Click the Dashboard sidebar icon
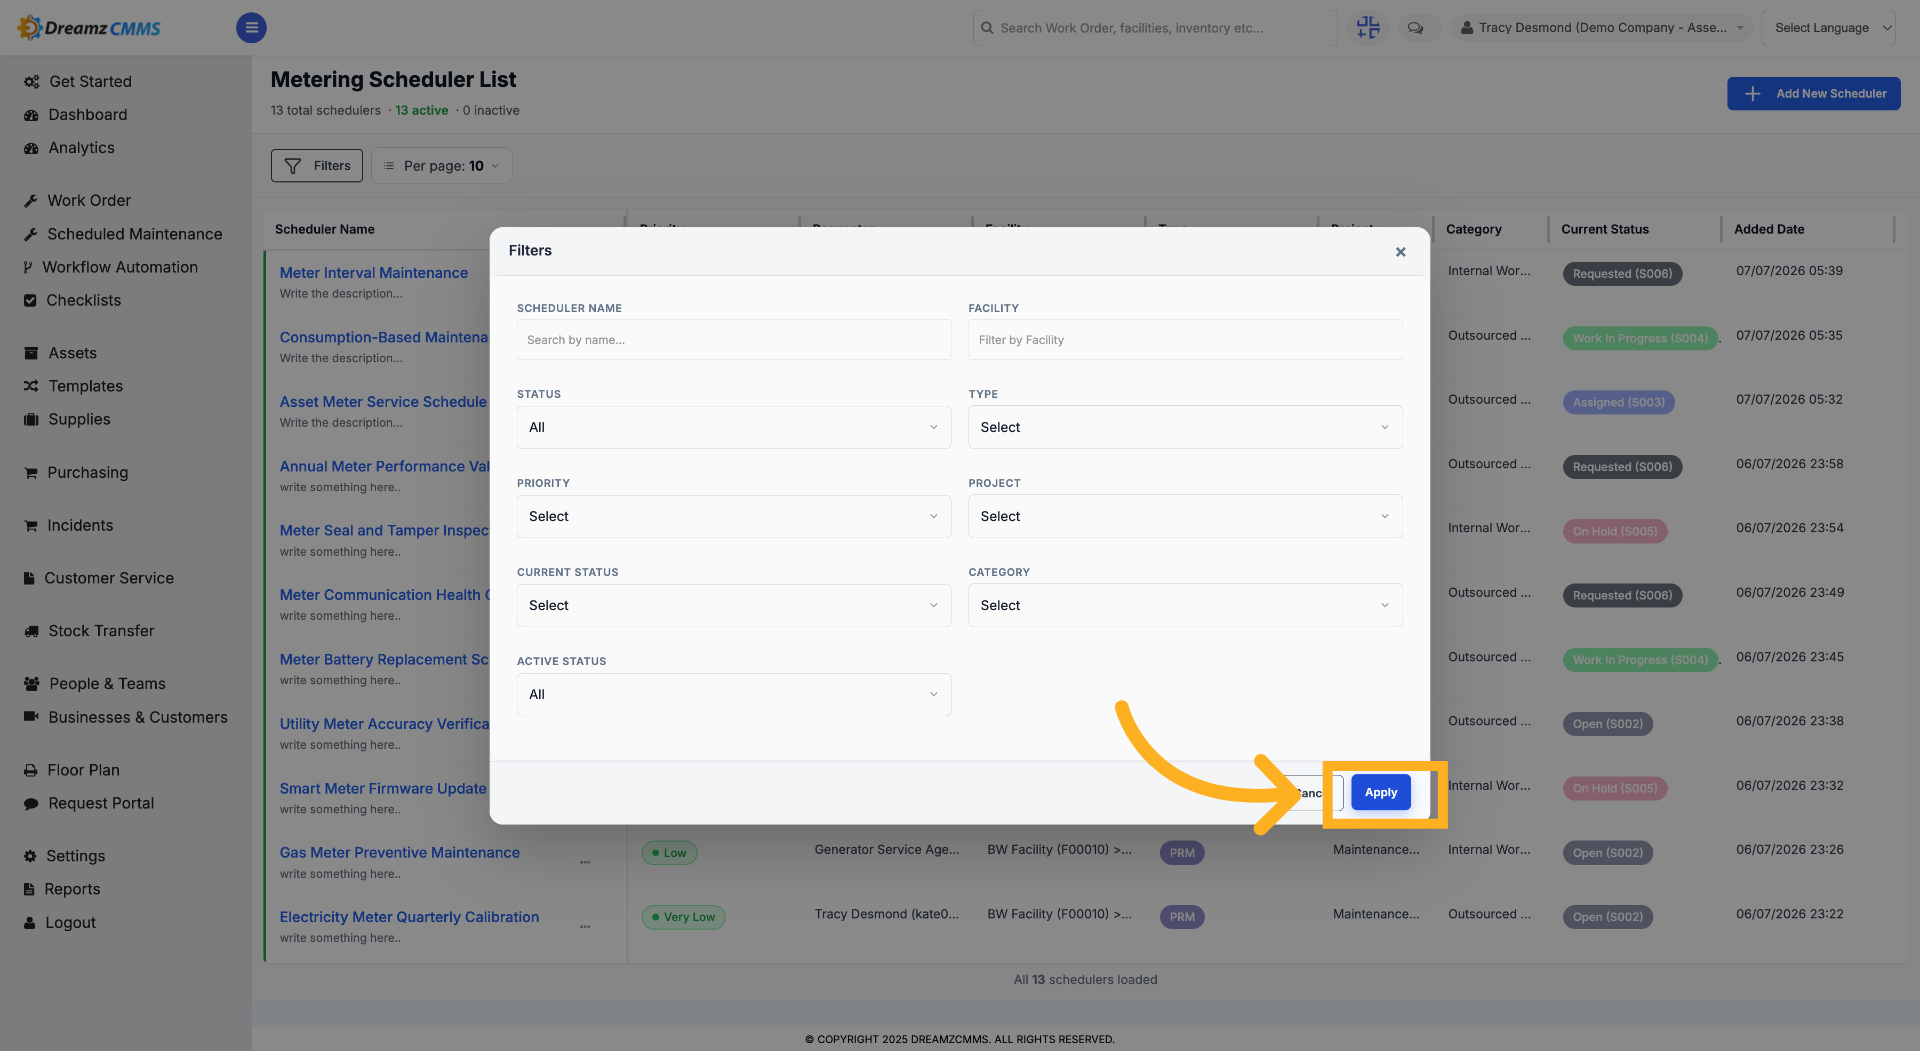This screenshot has height=1051, width=1920. pyautogui.click(x=31, y=115)
